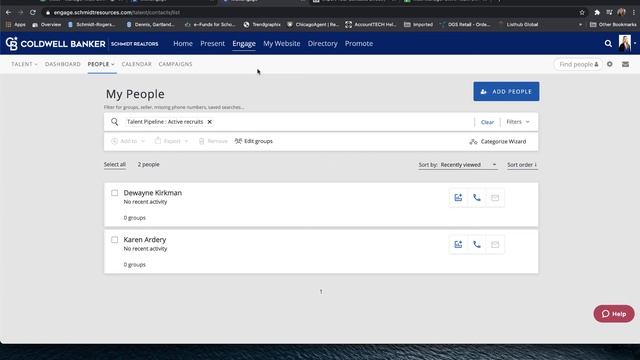Open the Export dropdown
Image resolution: width=640 pixels, height=360 pixels.
click(x=171, y=141)
